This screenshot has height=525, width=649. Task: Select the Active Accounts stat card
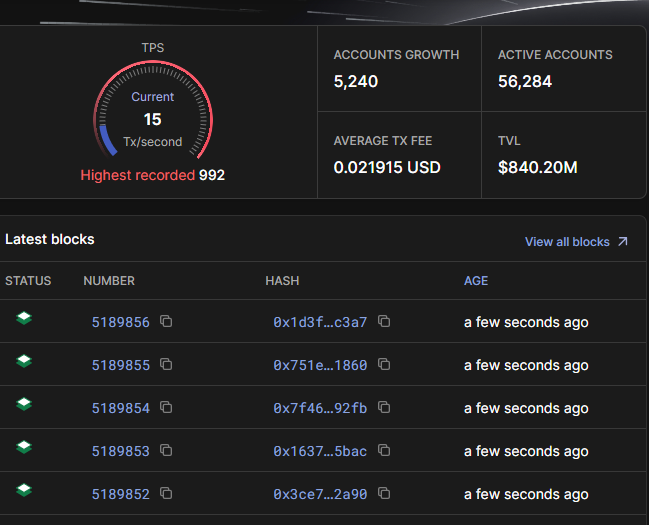click(x=563, y=69)
